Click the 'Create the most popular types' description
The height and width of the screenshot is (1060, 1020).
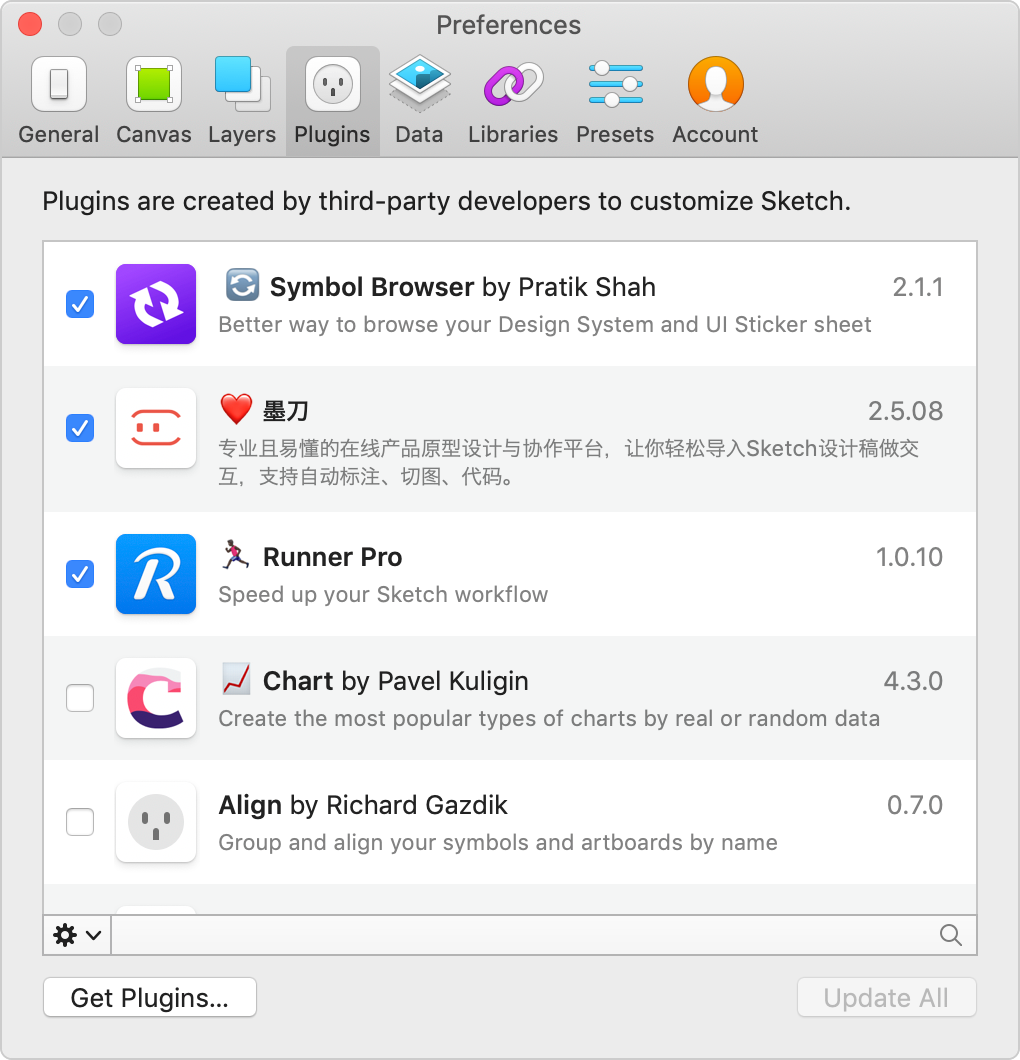coord(549,718)
